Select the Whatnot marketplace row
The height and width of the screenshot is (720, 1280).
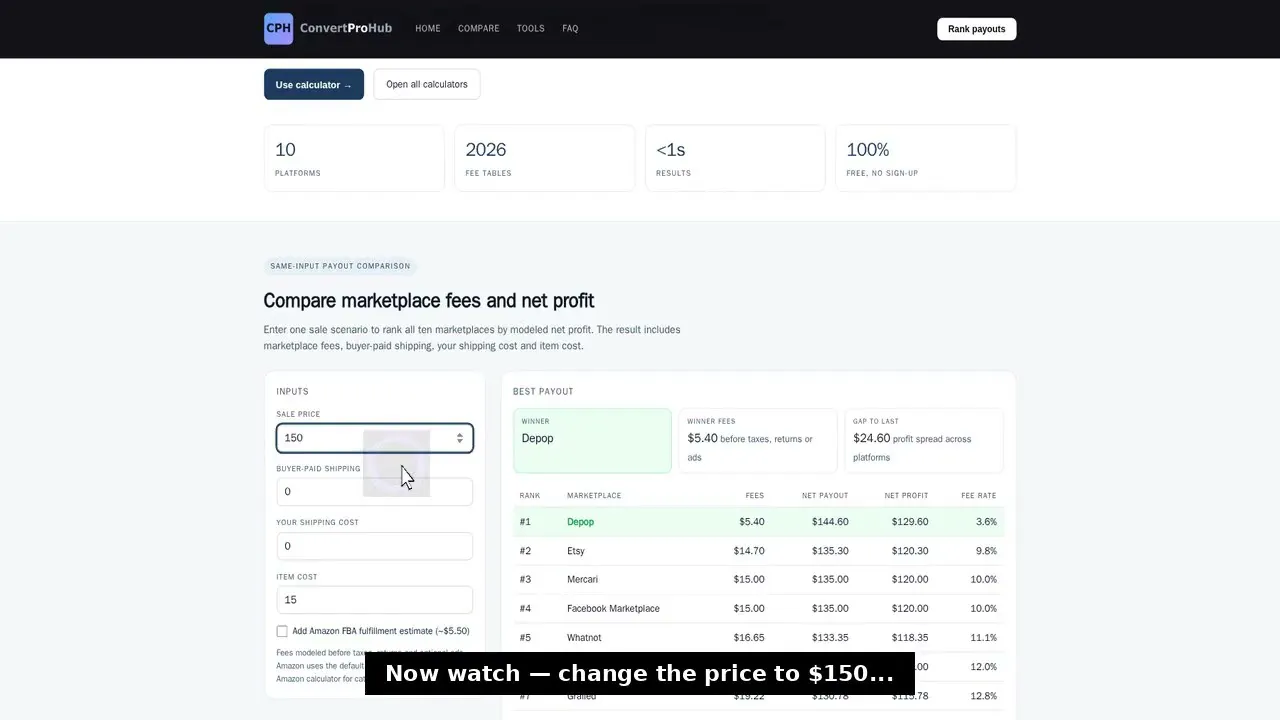tap(759, 638)
